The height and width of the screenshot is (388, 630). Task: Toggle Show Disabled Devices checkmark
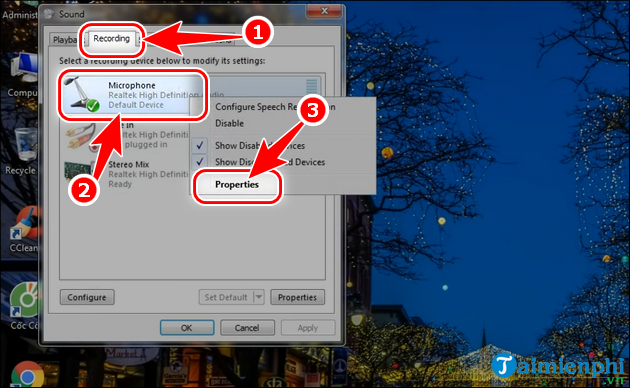(200, 145)
